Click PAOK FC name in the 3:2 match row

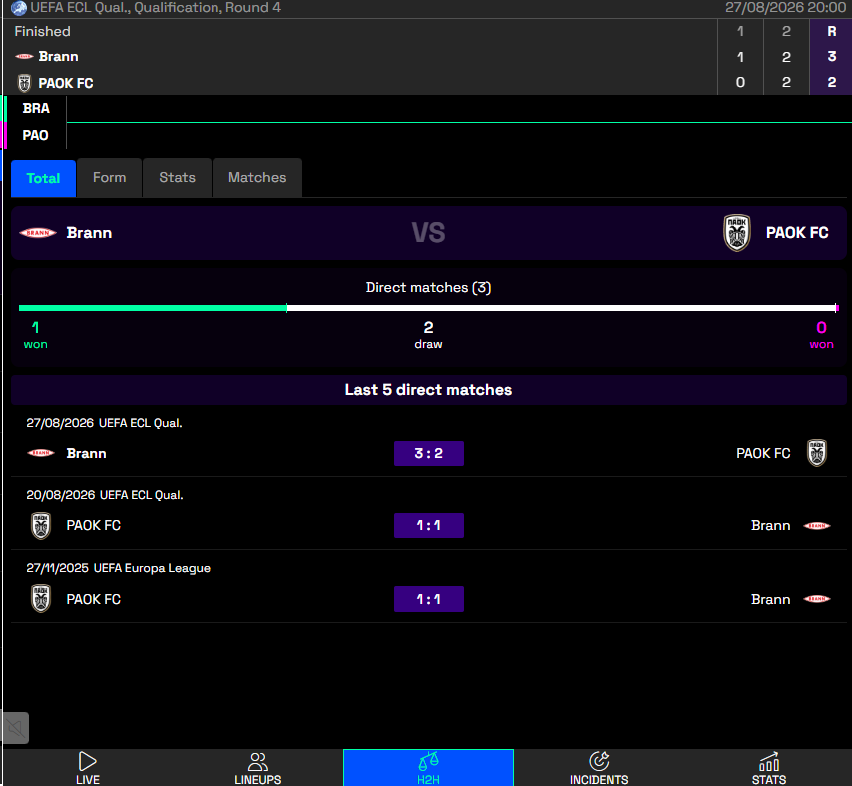(763, 454)
